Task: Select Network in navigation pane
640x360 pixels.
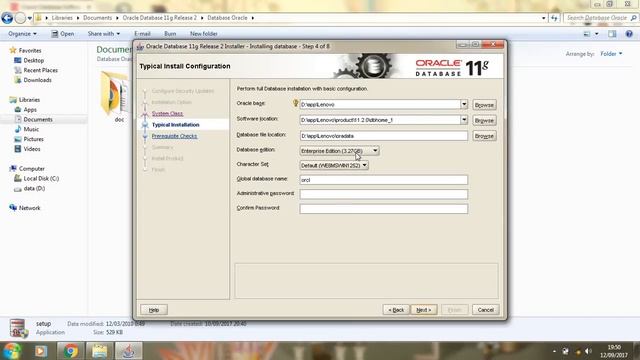Action: tap(29, 208)
